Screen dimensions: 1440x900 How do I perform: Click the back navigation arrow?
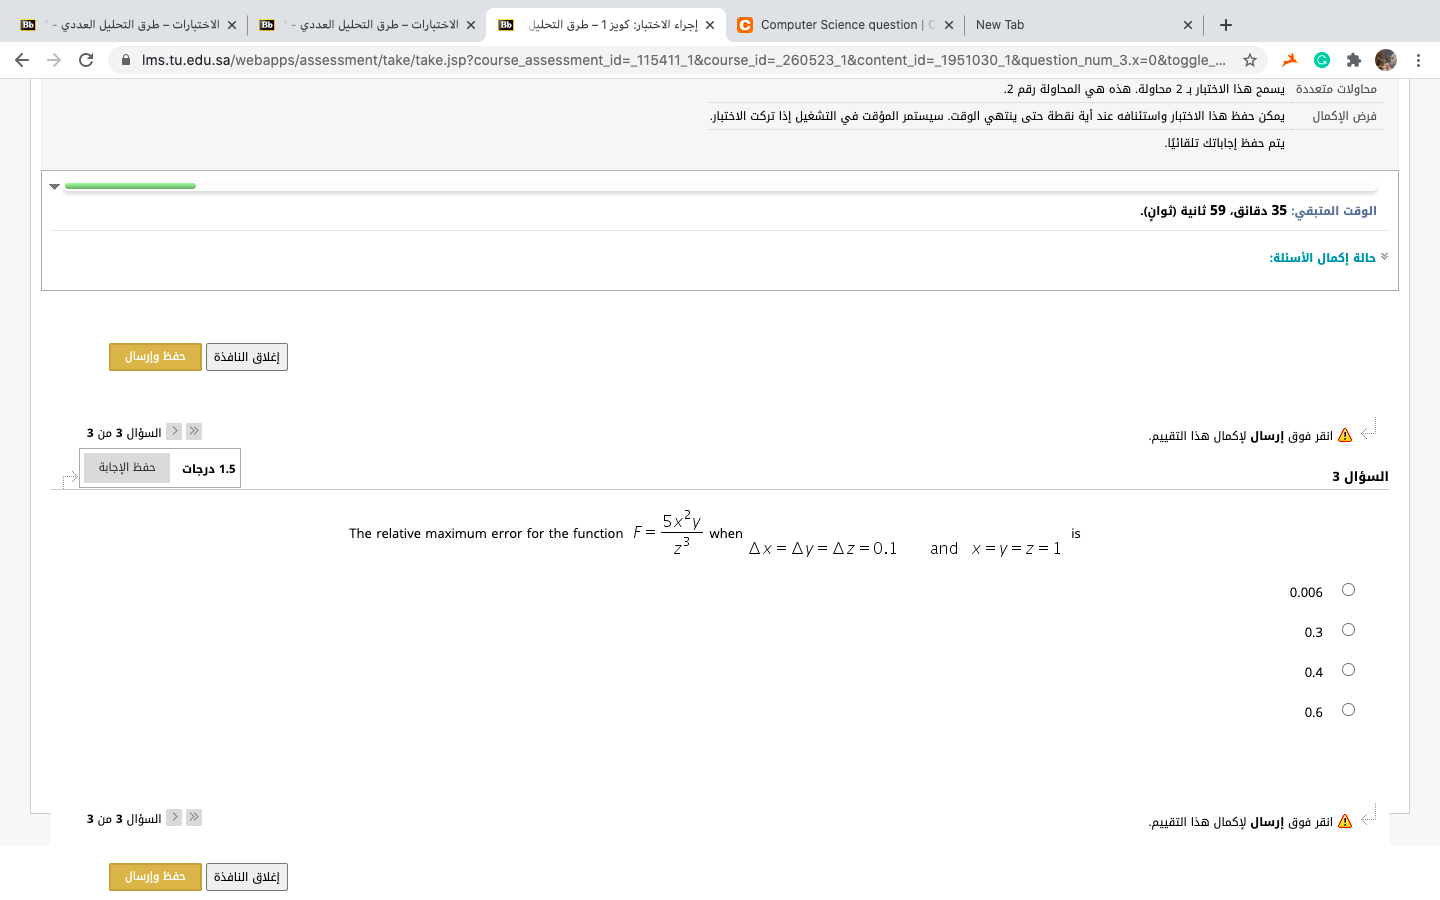coord(22,60)
